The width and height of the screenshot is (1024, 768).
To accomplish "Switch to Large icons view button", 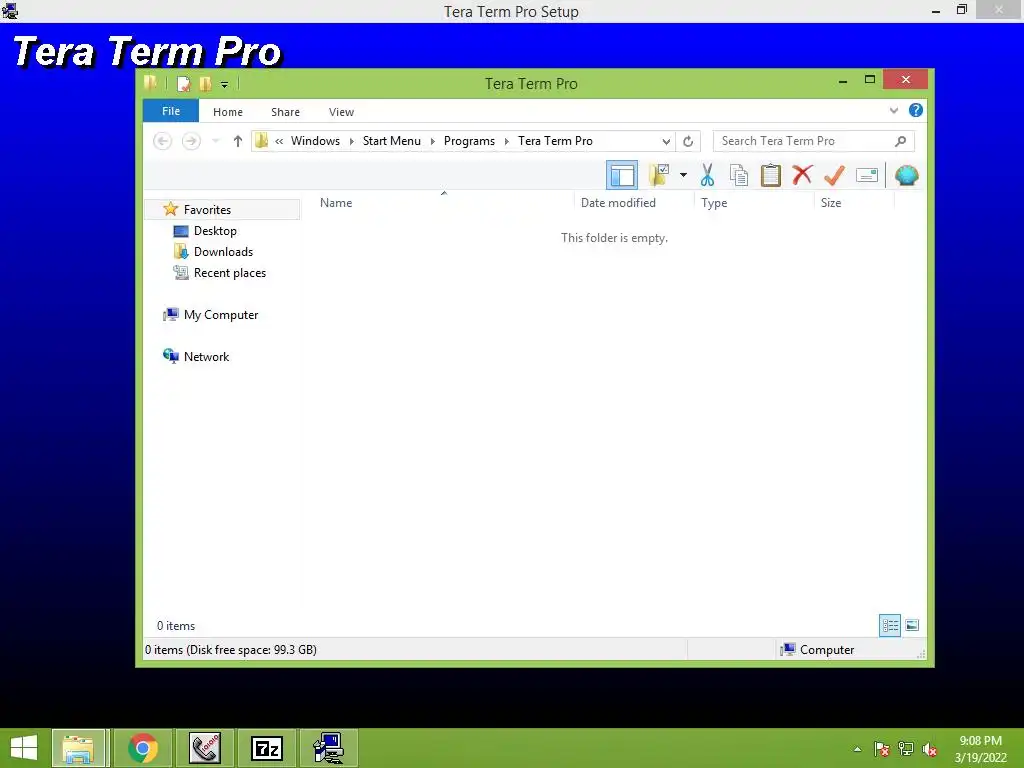I will 912,626.
